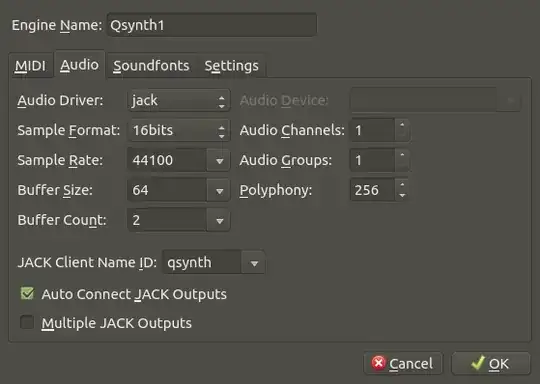The height and width of the screenshot is (384, 540).
Task: Click the Polyphony 256 value field
Action: pyautogui.click(x=373, y=190)
